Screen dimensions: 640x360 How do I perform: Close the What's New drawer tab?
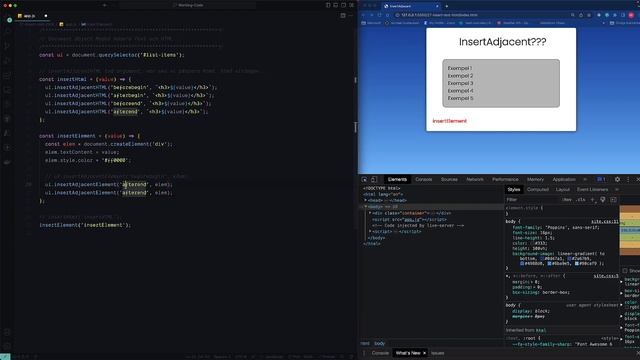(424, 353)
